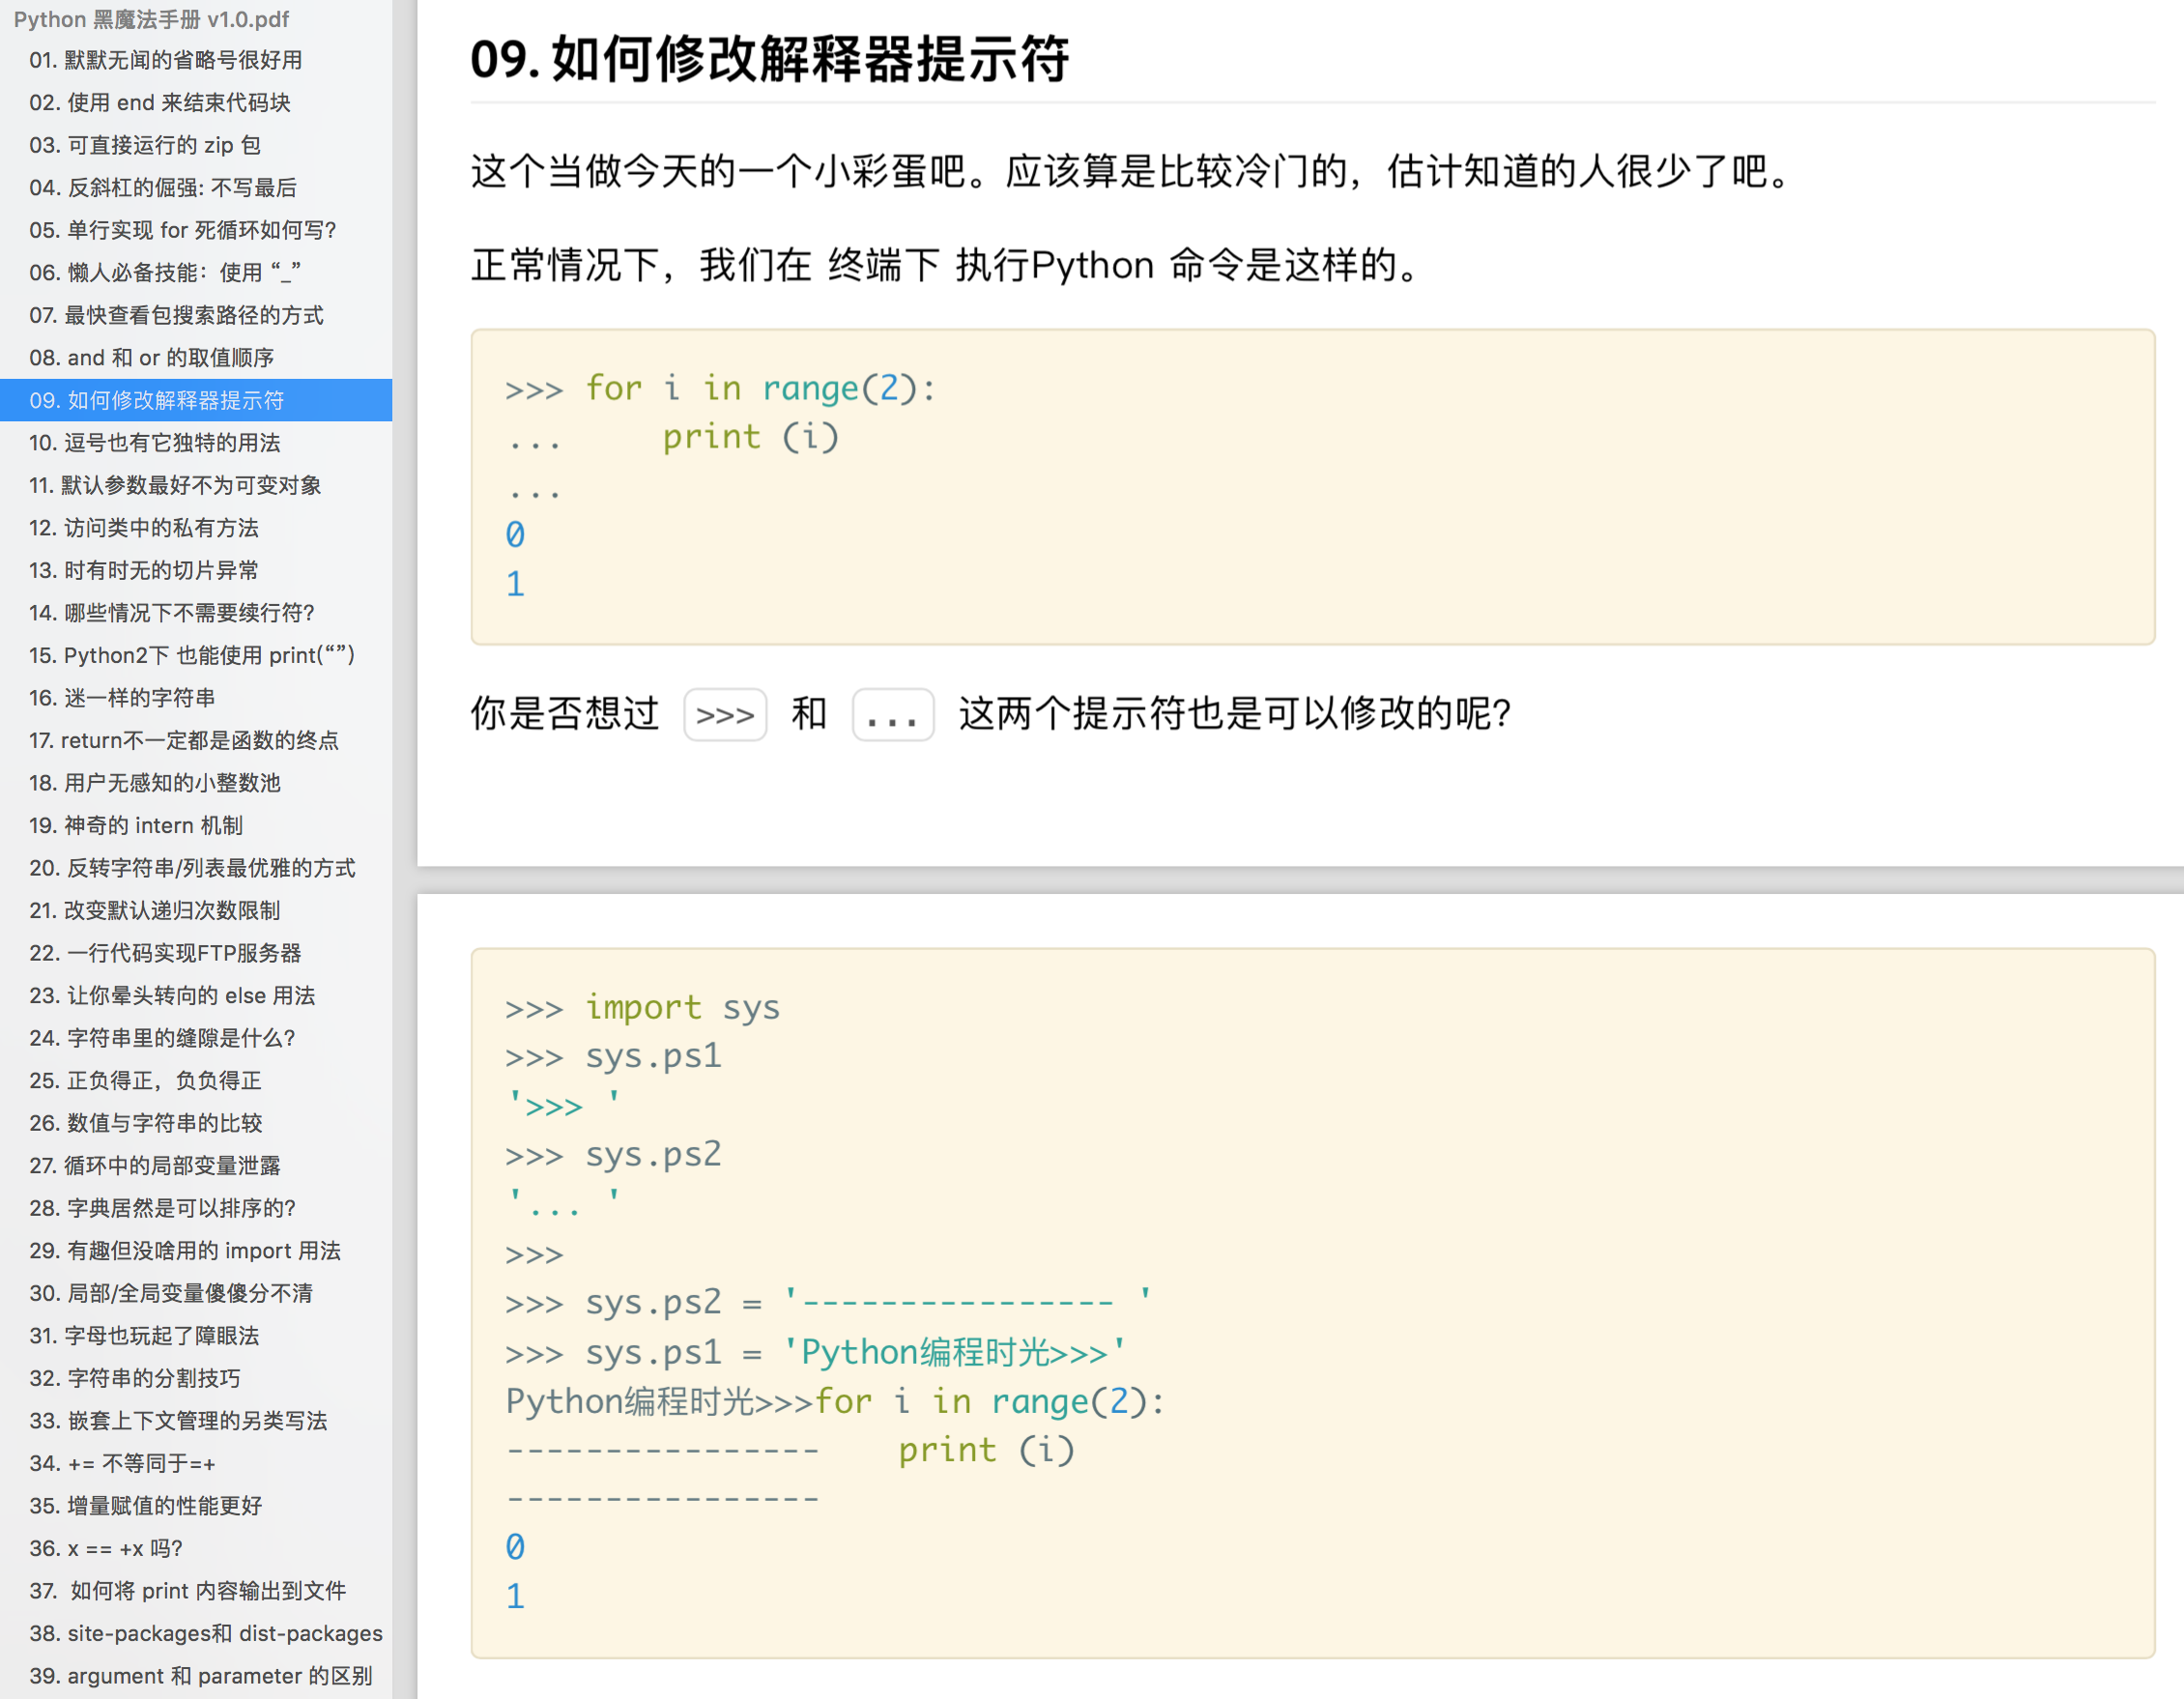Open chapter 19 intern mechanism entry

[x=136, y=825]
